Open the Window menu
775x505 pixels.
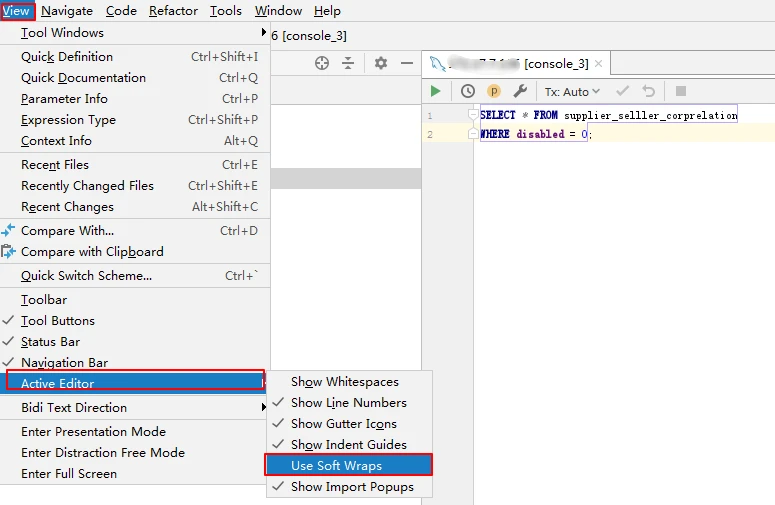tap(278, 10)
